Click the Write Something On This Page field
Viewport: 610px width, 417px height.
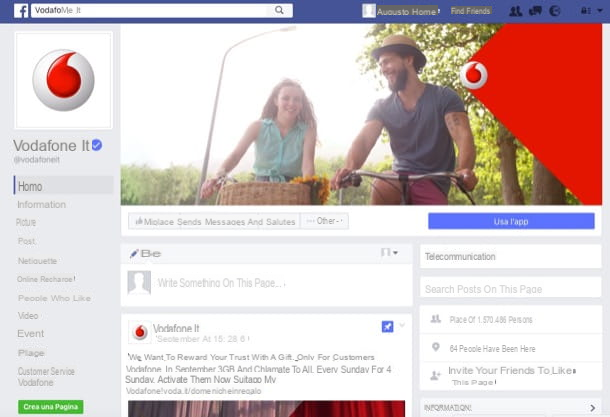221,283
